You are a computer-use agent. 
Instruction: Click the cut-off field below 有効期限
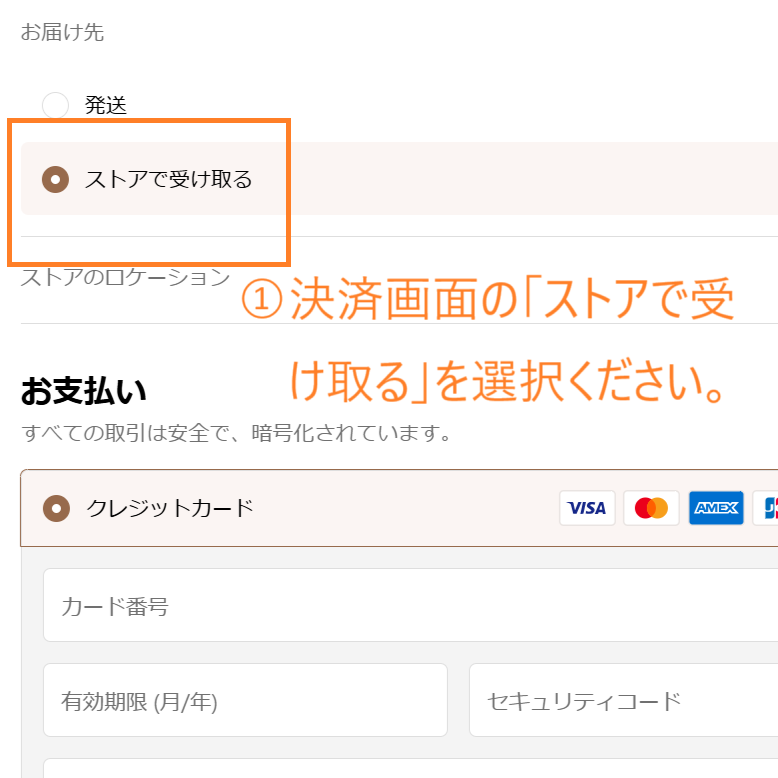pyautogui.click(x=410, y=768)
